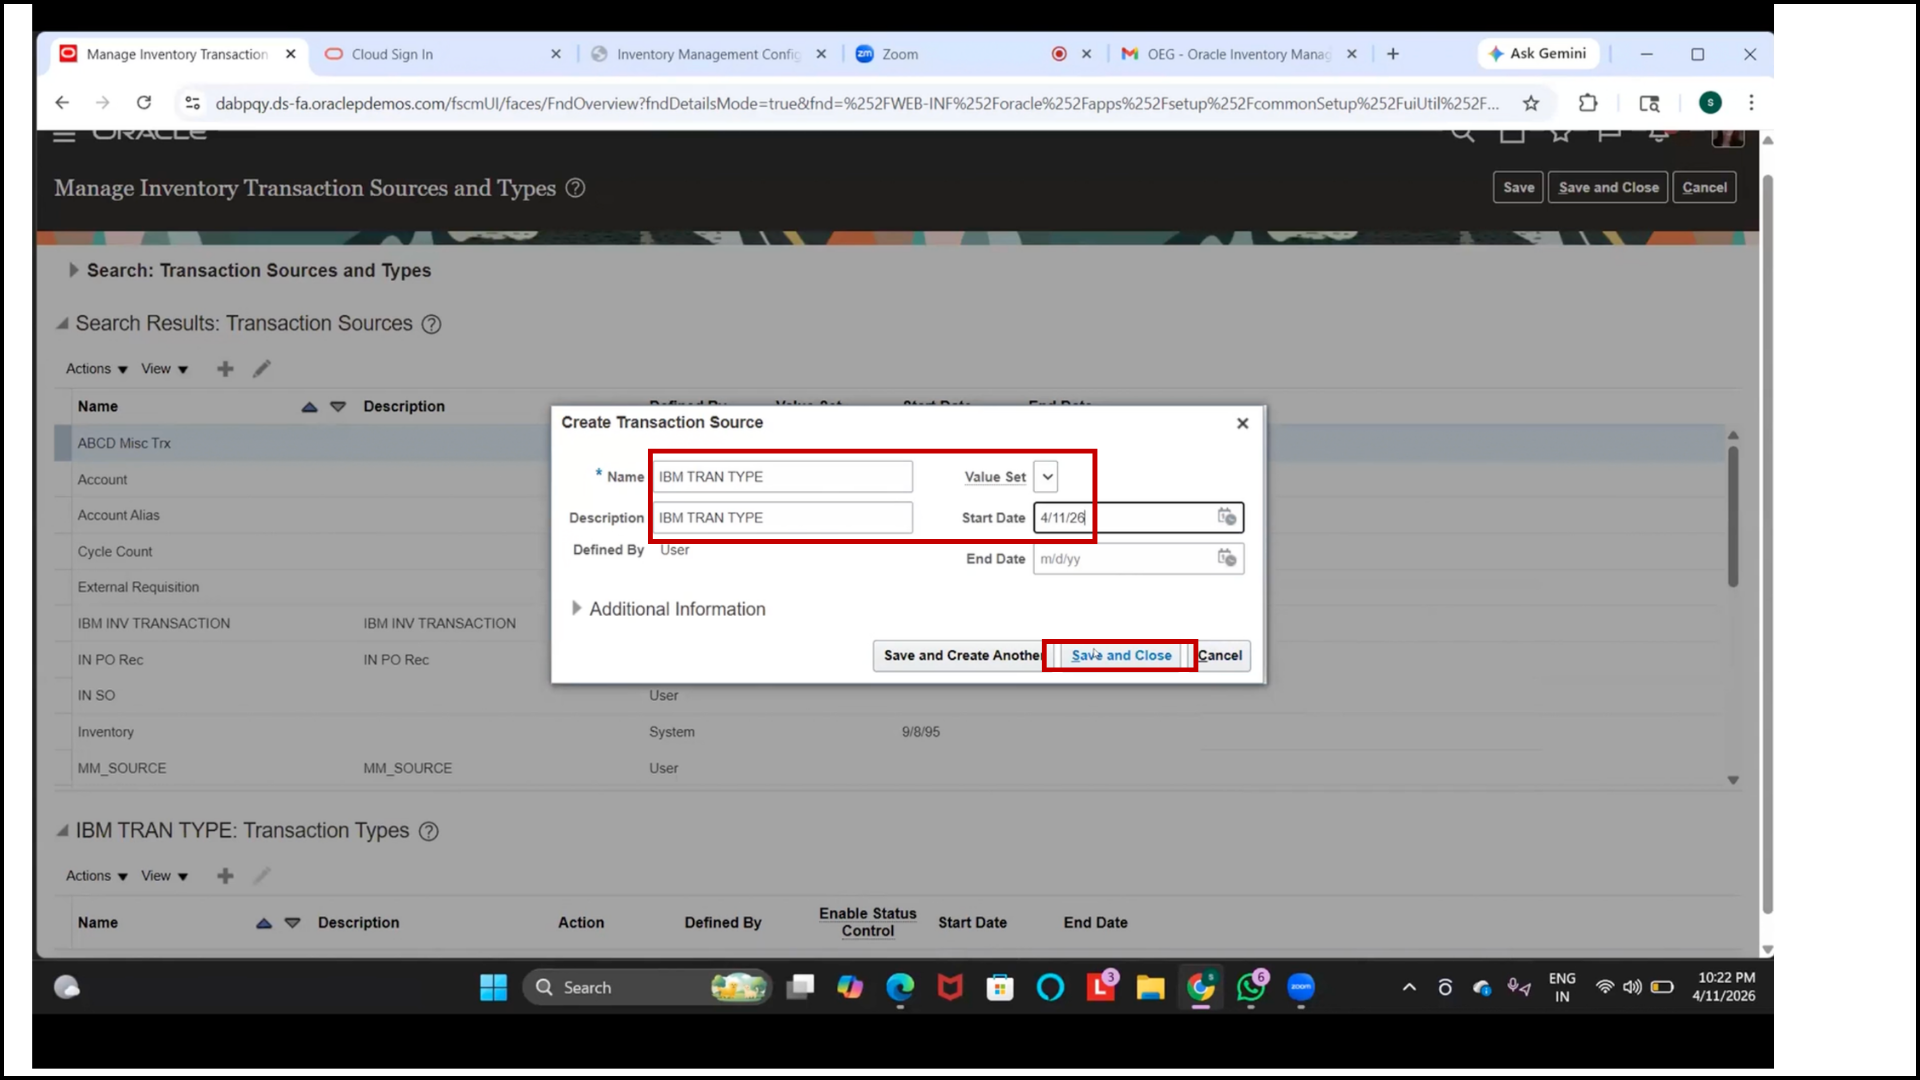Viewport: 1920px width, 1080px height.
Task: Open the Start Date calendar picker
Action: pos(1227,517)
